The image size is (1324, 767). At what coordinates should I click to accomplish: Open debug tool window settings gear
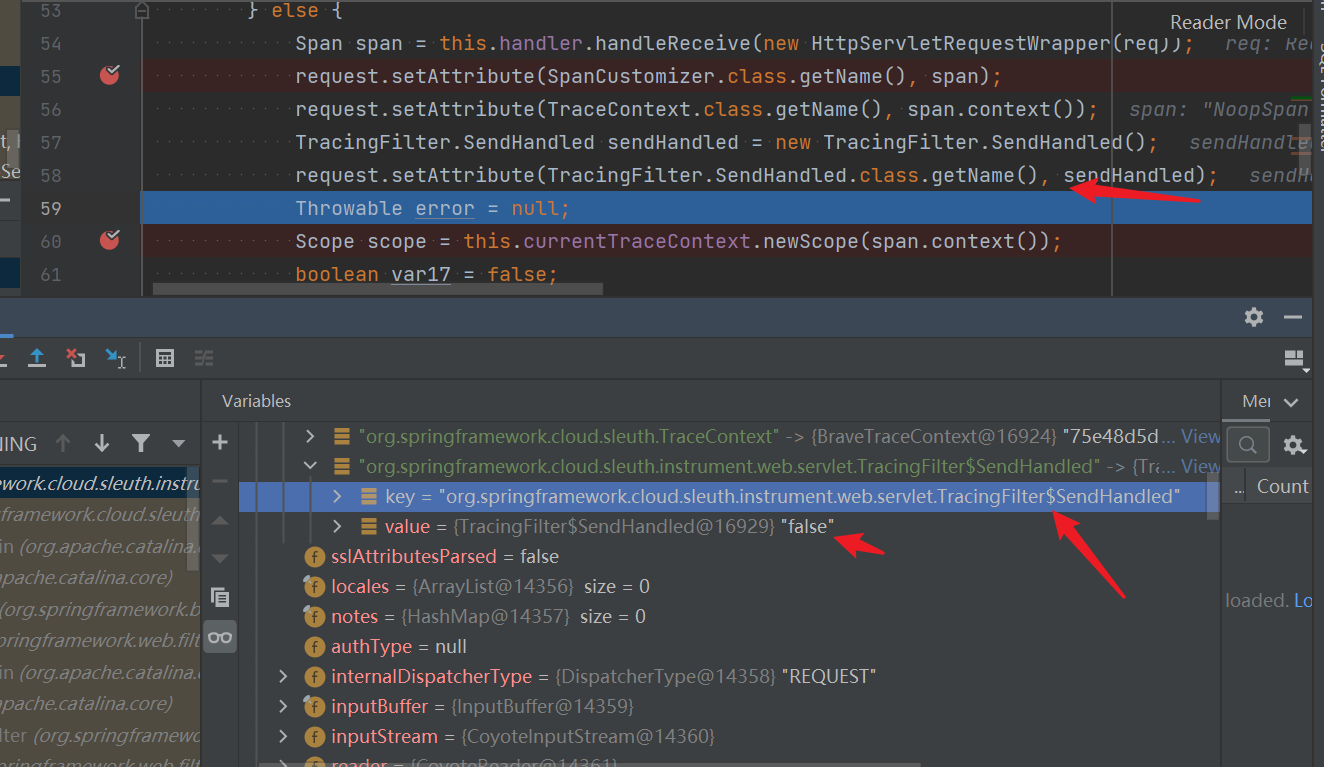tap(1254, 317)
